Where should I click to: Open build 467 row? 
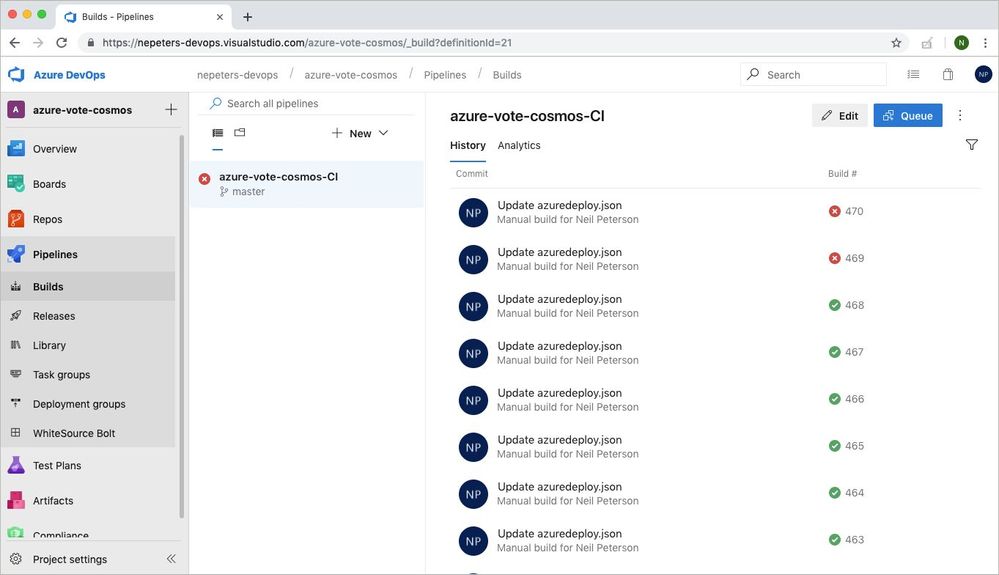(715, 353)
